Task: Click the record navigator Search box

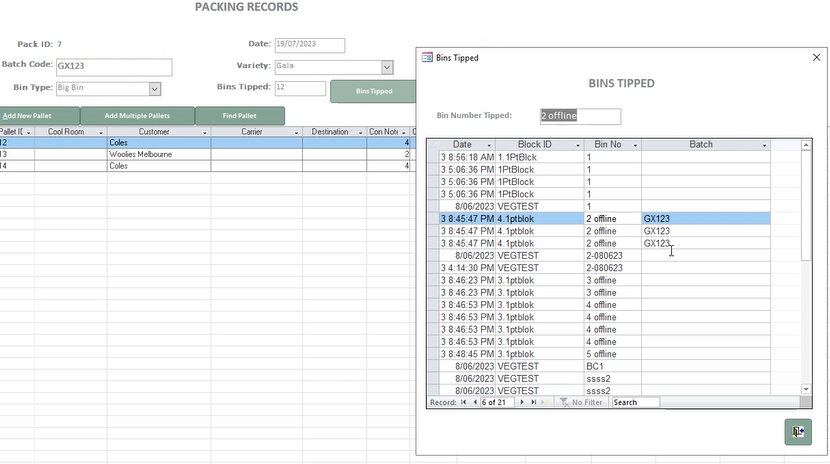Action: (x=635, y=402)
